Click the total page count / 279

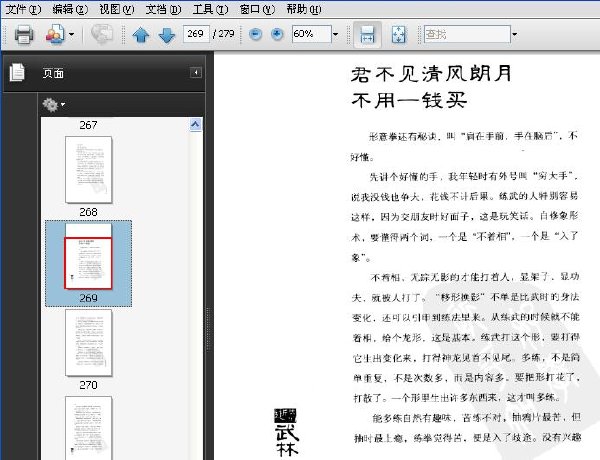tap(224, 34)
